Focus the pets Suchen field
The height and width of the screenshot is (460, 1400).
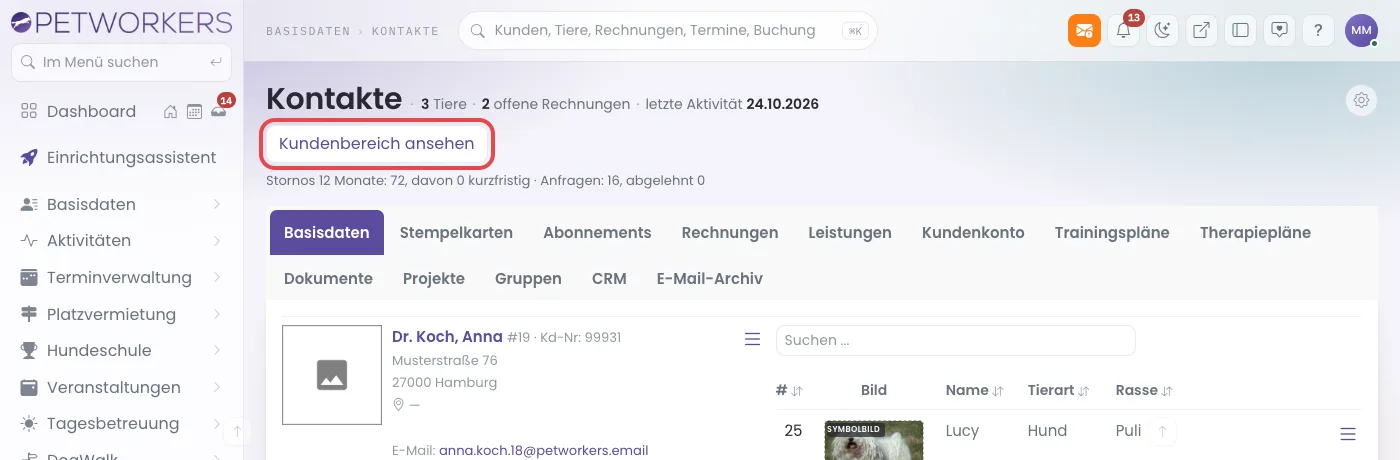(x=955, y=340)
